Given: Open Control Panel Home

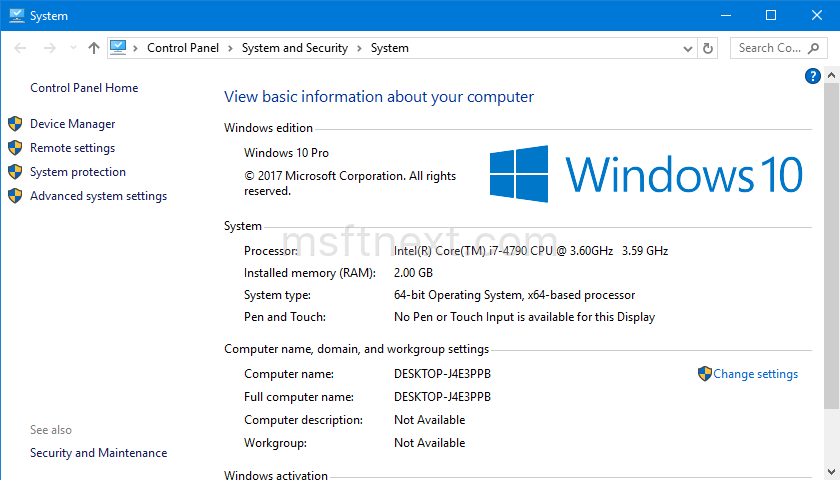Looking at the screenshot, I should tap(84, 88).
